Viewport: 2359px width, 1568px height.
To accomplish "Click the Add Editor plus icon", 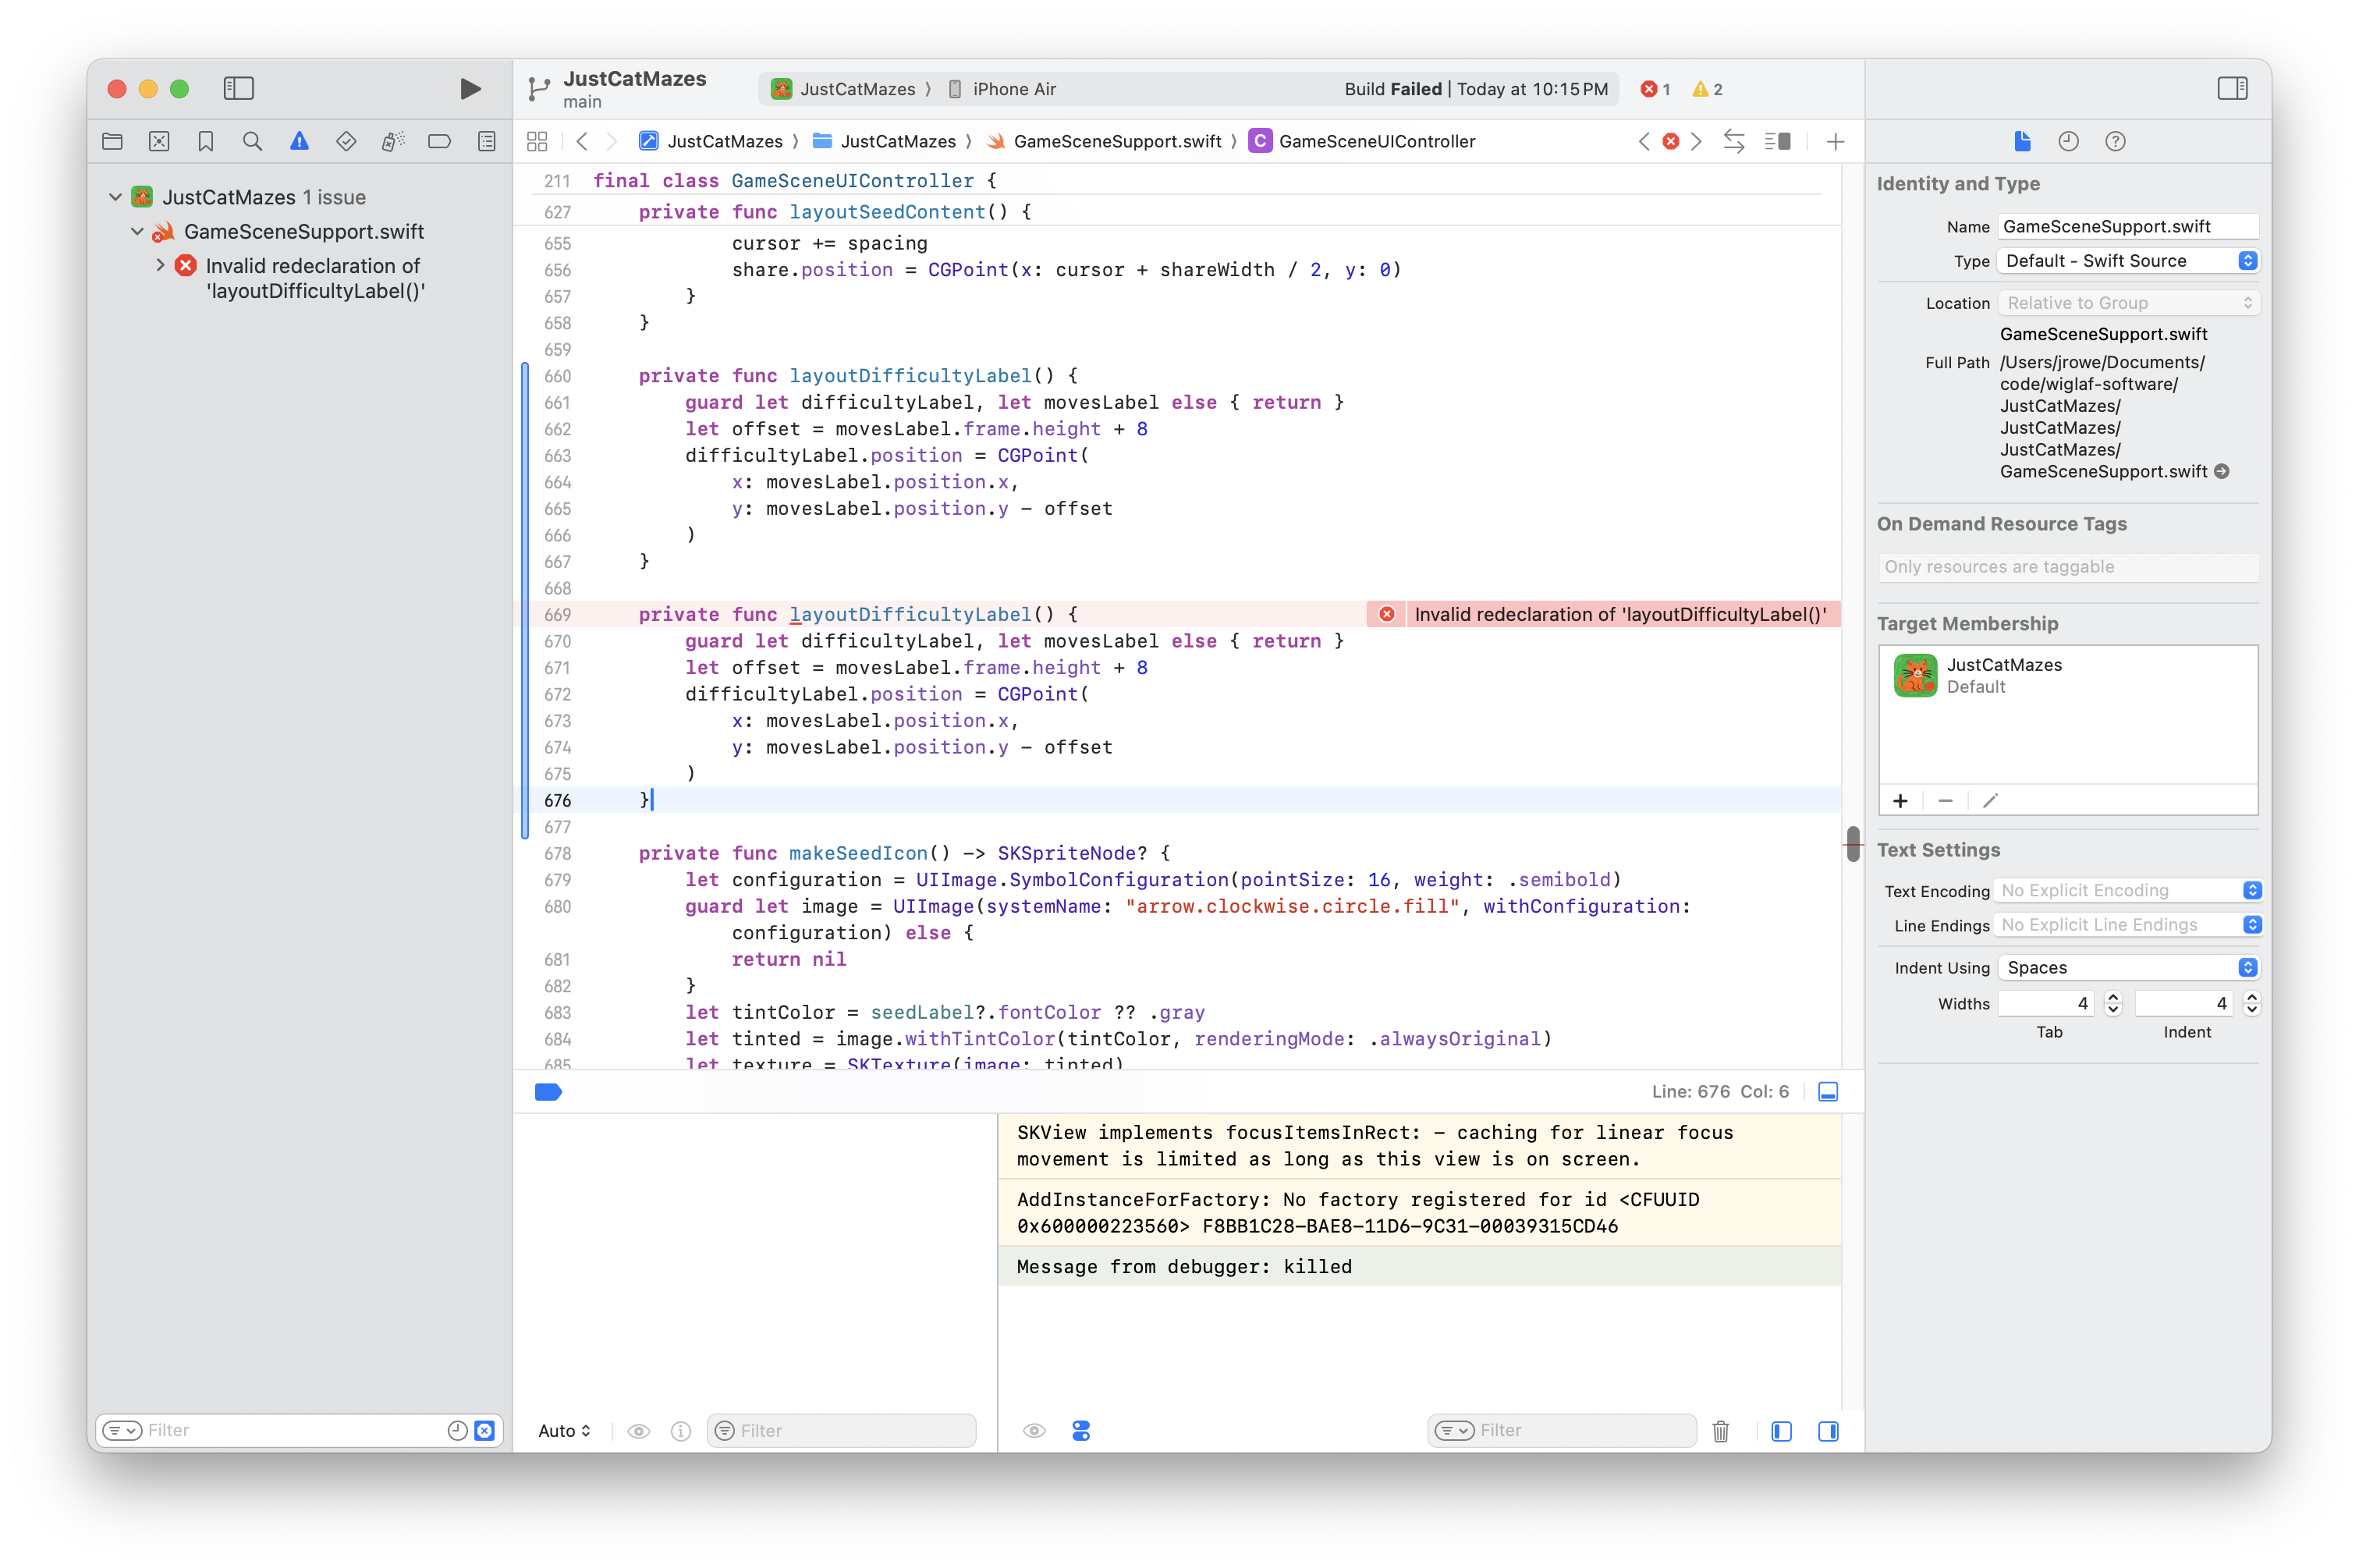I will pyautogui.click(x=1835, y=142).
